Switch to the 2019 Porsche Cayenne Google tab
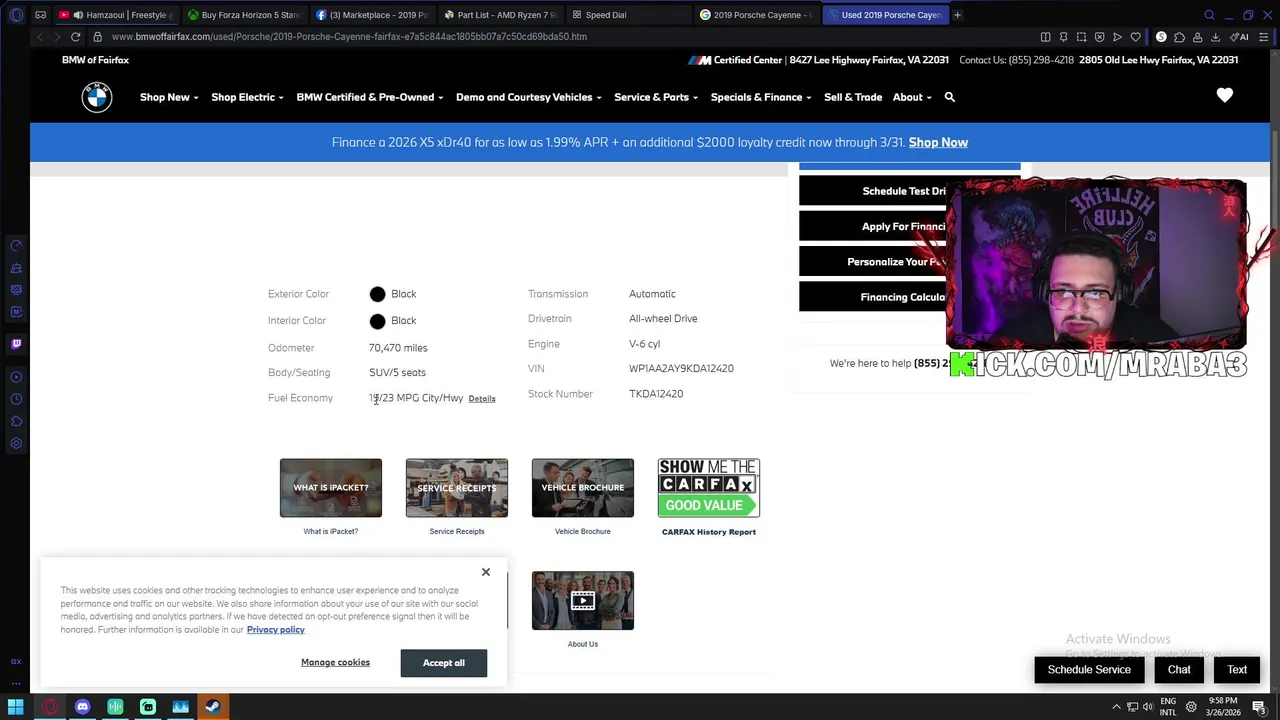Screen dimensions: 1280x720 (756, 15)
